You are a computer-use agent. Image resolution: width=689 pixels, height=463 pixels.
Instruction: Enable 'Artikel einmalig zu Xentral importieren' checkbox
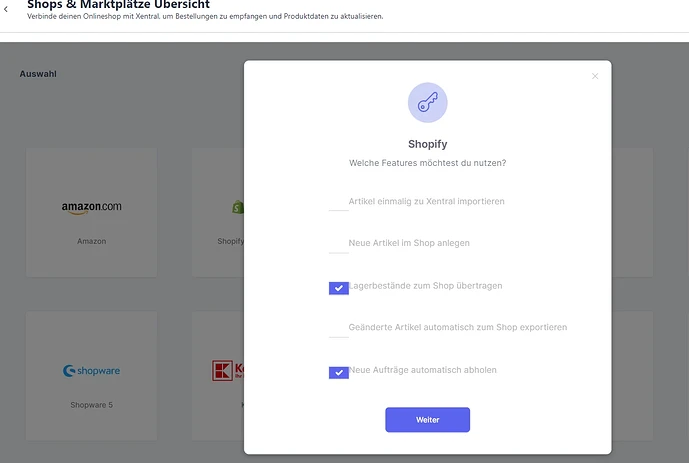tap(339, 203)
